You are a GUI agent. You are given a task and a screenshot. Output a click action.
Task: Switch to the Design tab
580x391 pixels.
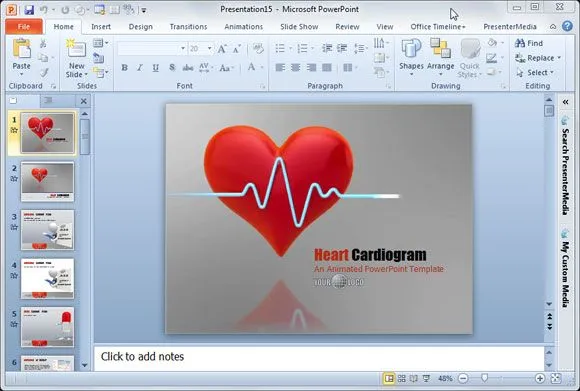coord(141,27)
